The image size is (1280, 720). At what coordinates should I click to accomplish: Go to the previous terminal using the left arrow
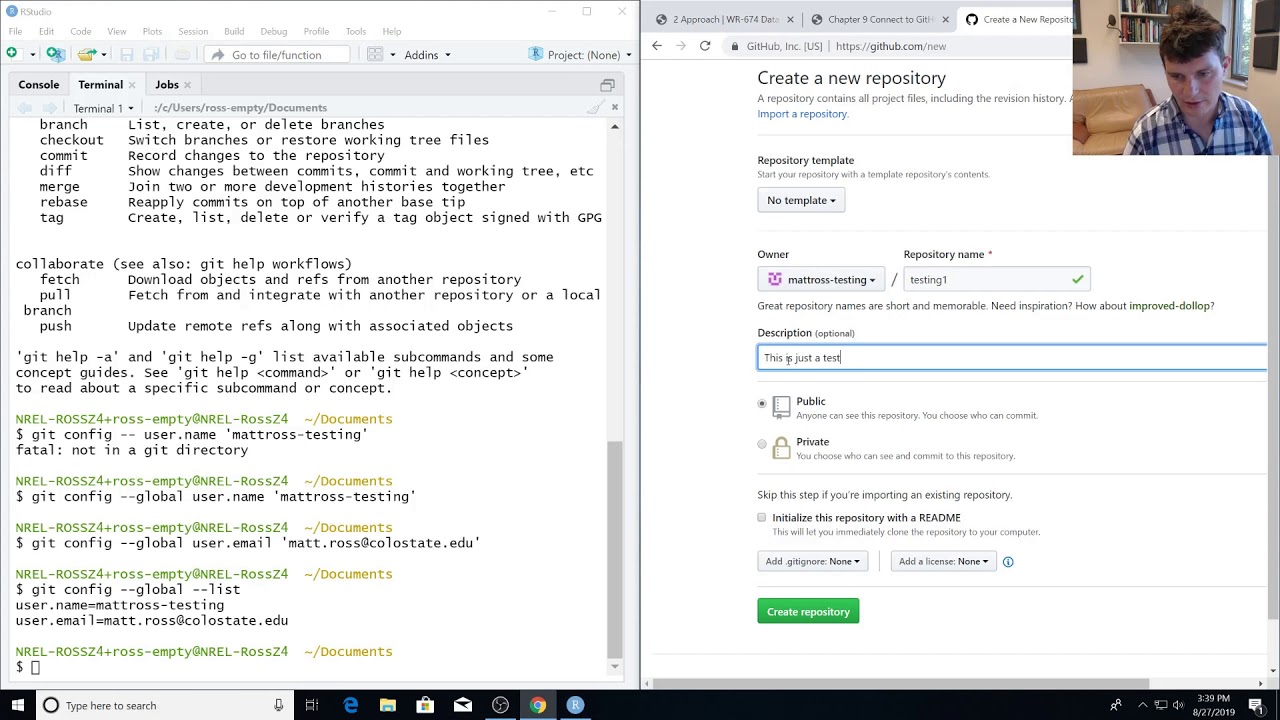(25, 108)
